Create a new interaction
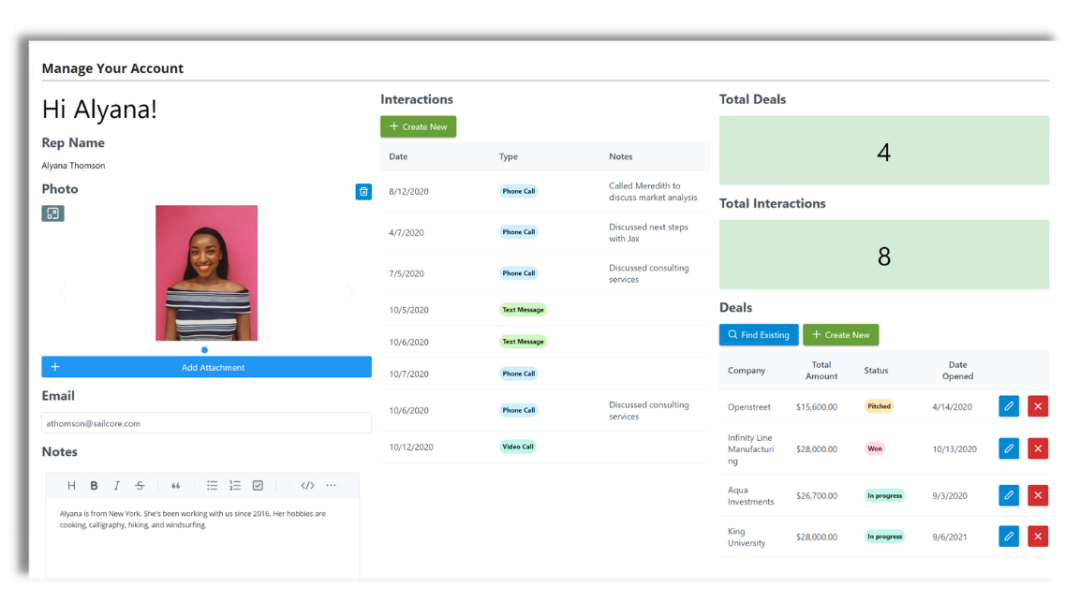The image size is (1080, 602). [418, 126]
